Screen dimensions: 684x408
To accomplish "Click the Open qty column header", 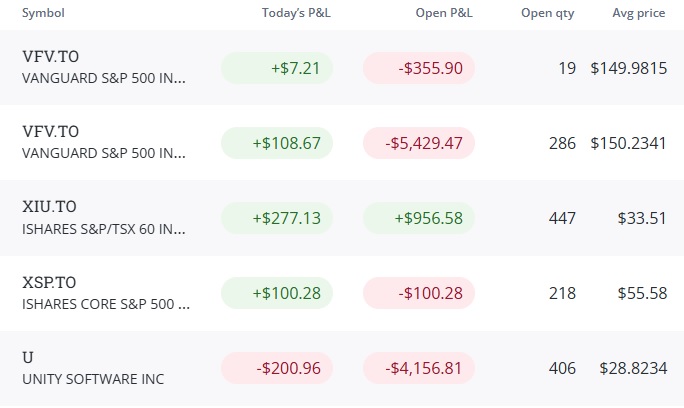I will point(548,14).
